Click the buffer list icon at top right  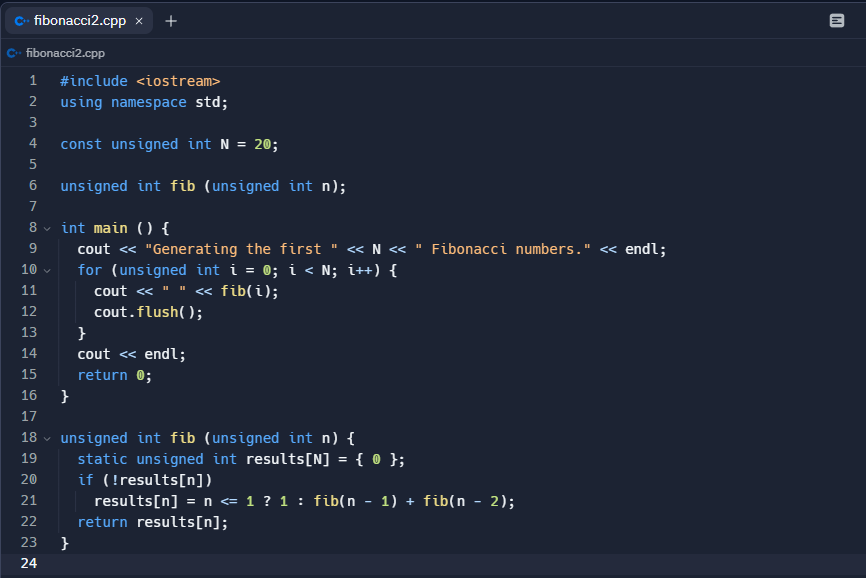tap(836, 20)
